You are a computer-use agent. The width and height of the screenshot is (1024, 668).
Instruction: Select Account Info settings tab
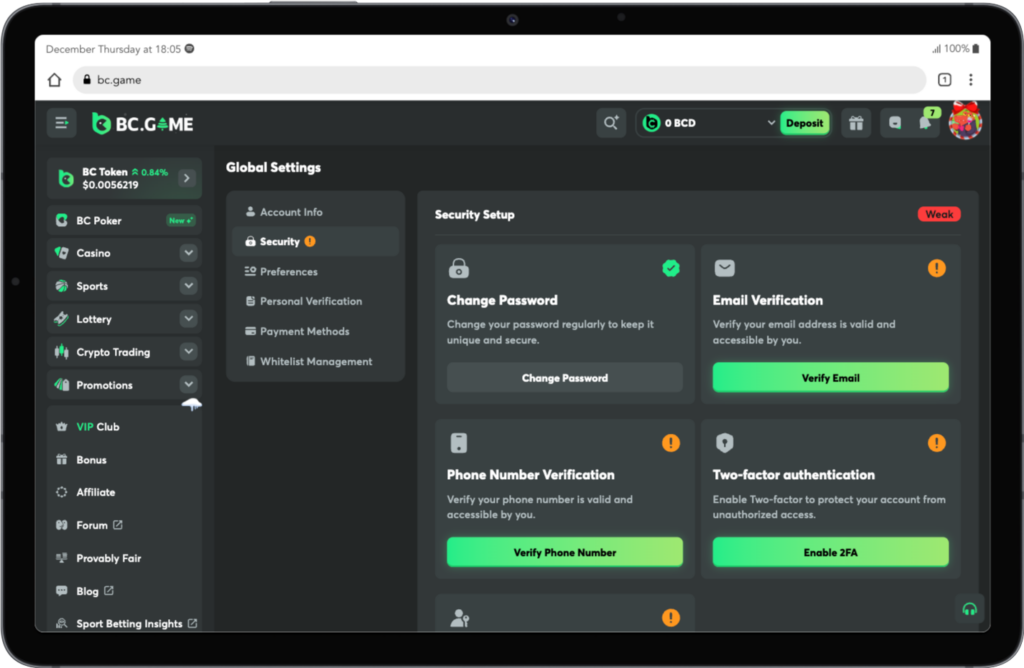coord(291,212)
